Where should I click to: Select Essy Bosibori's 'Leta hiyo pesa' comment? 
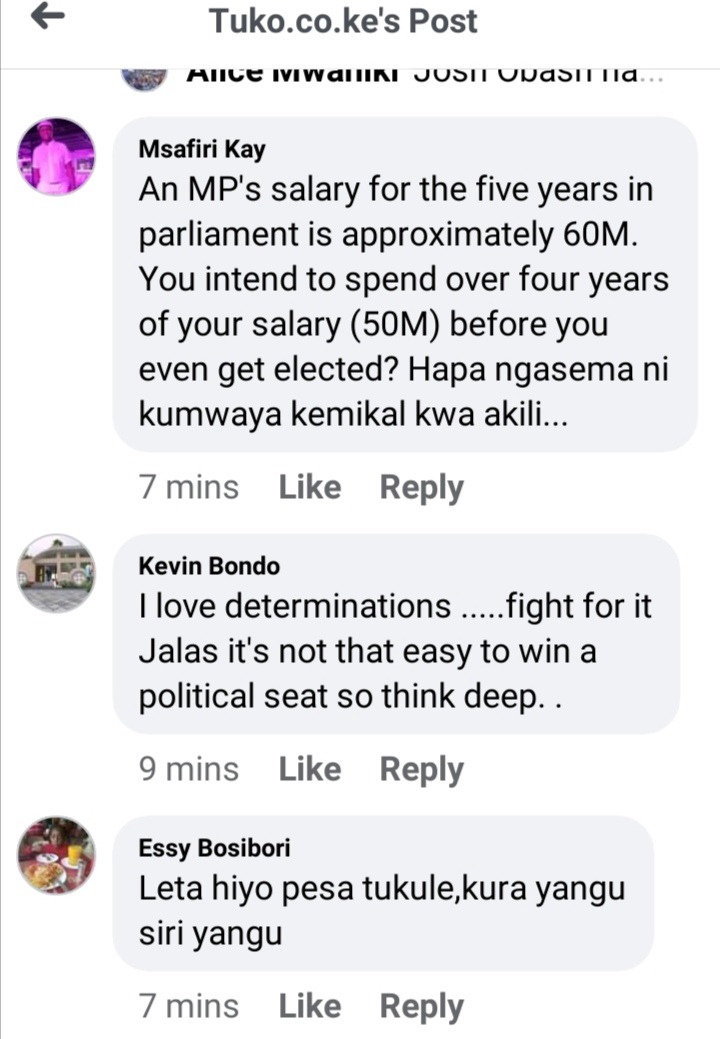(382, 910)
